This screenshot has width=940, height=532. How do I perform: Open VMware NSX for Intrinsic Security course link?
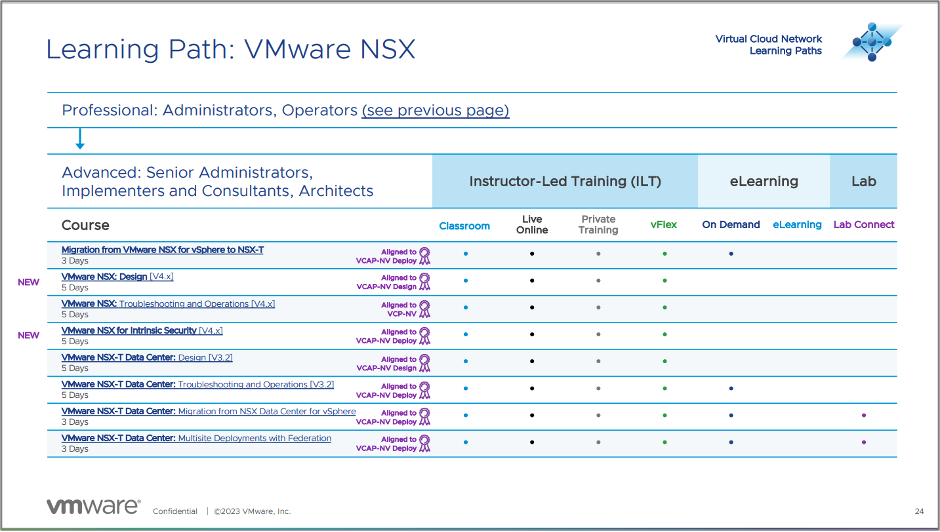tap(142, 330)
